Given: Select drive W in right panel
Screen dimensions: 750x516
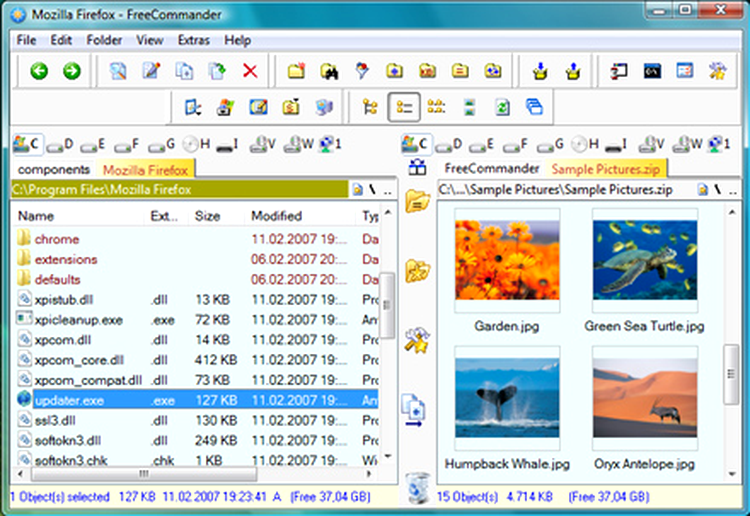Looking at the screenshot, I should 687,144.
